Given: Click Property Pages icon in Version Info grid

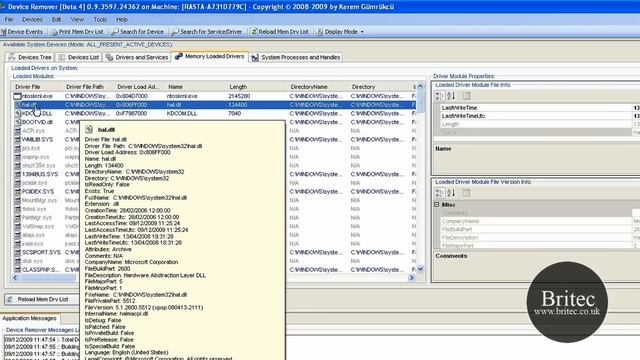Looking at the screenshot, I should (467, 193).
